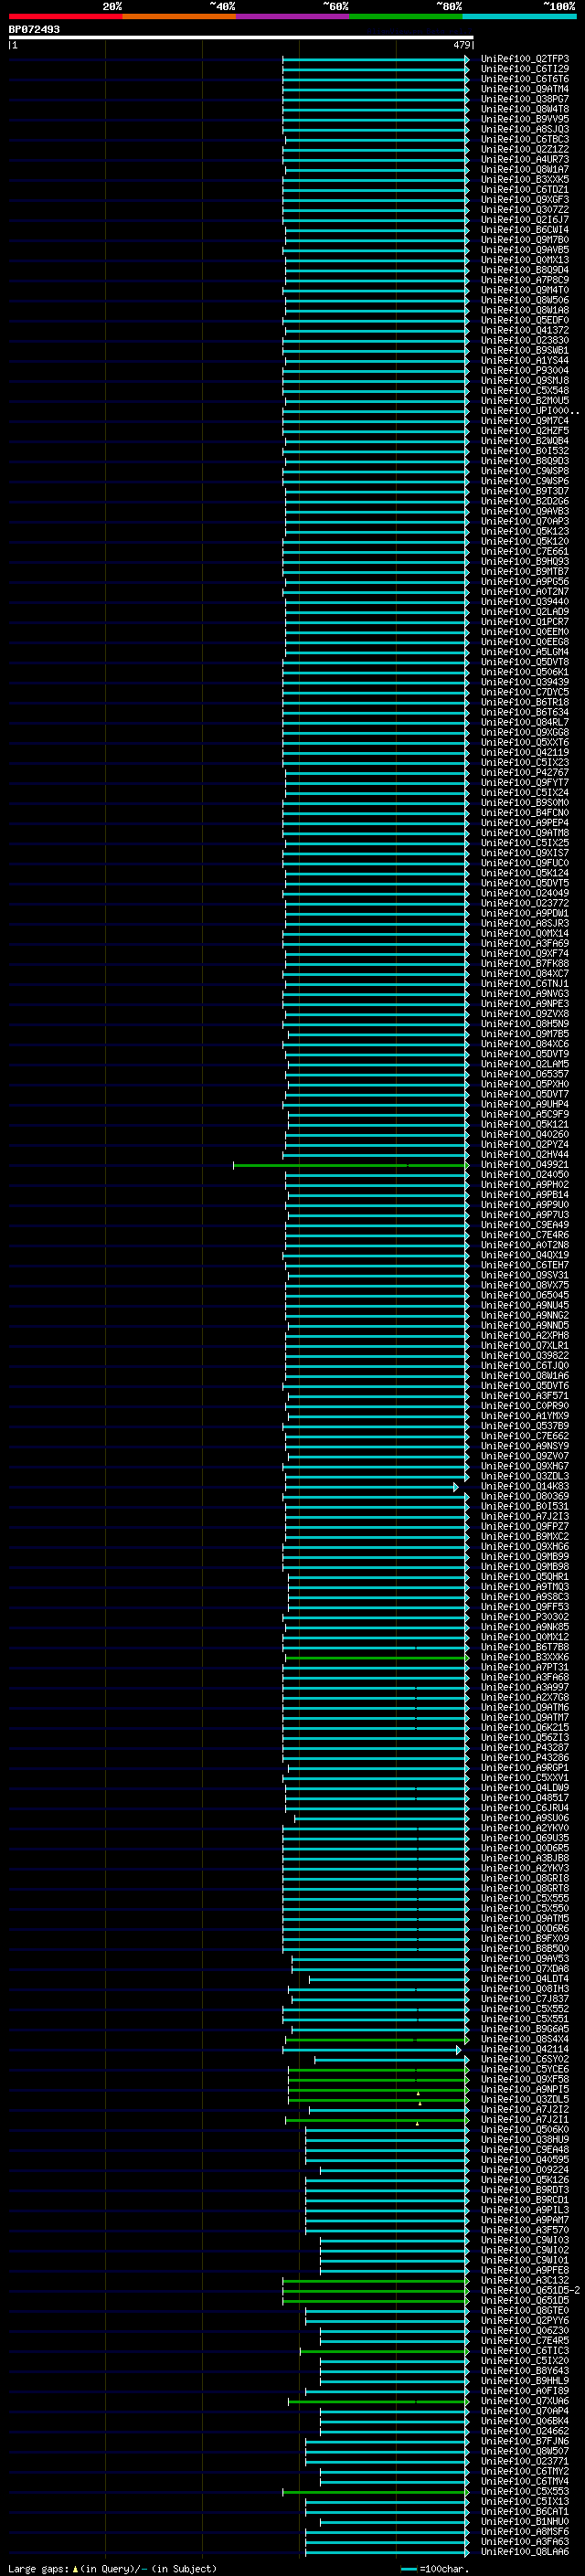The width and height of the screenshot is (585, 2576).
Task: Select the UniRef100_C6TIC3 label
Action: [524, 2351]
